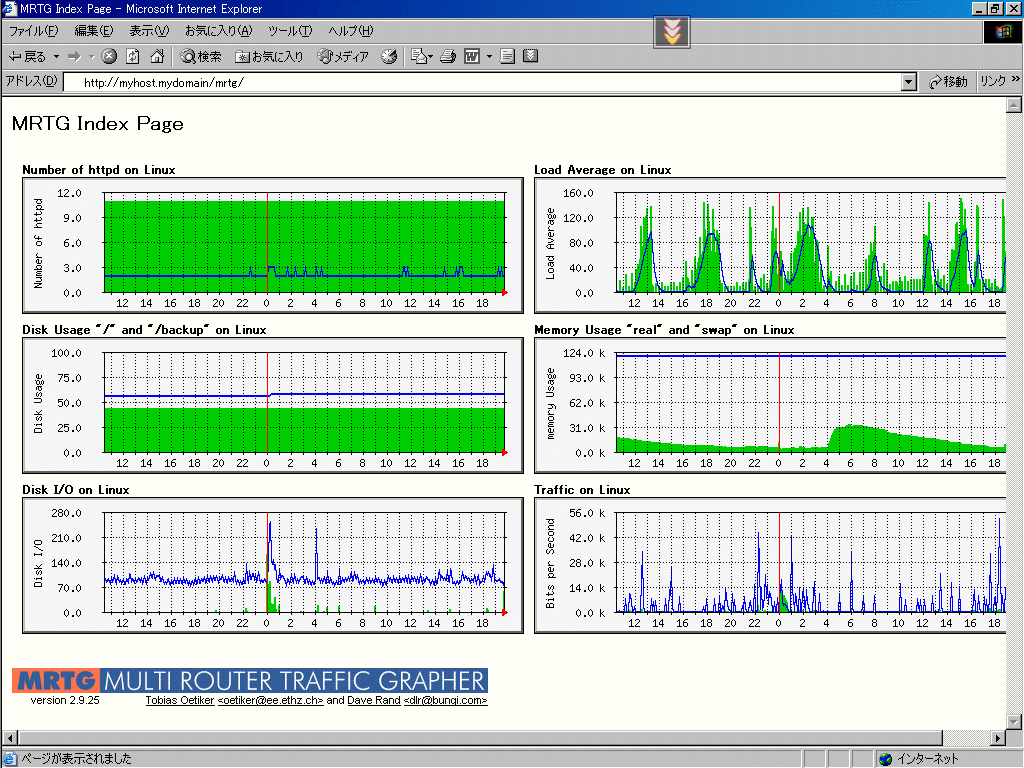Open the History icon in toolbar
Viewport: 1024px width, 768px height.
click(390, 57)
